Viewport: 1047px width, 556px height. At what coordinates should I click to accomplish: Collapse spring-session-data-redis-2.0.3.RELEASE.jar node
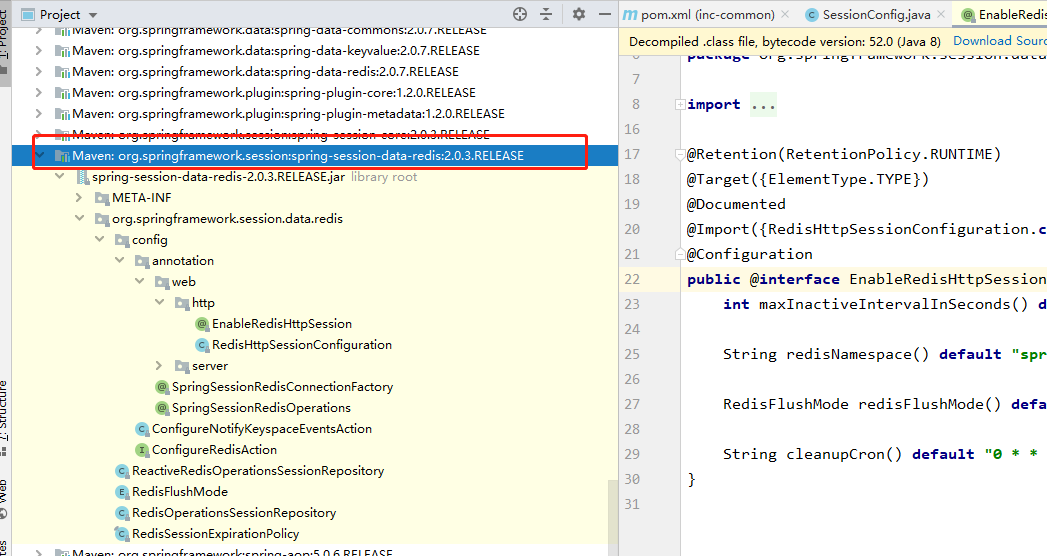(59, 177)
